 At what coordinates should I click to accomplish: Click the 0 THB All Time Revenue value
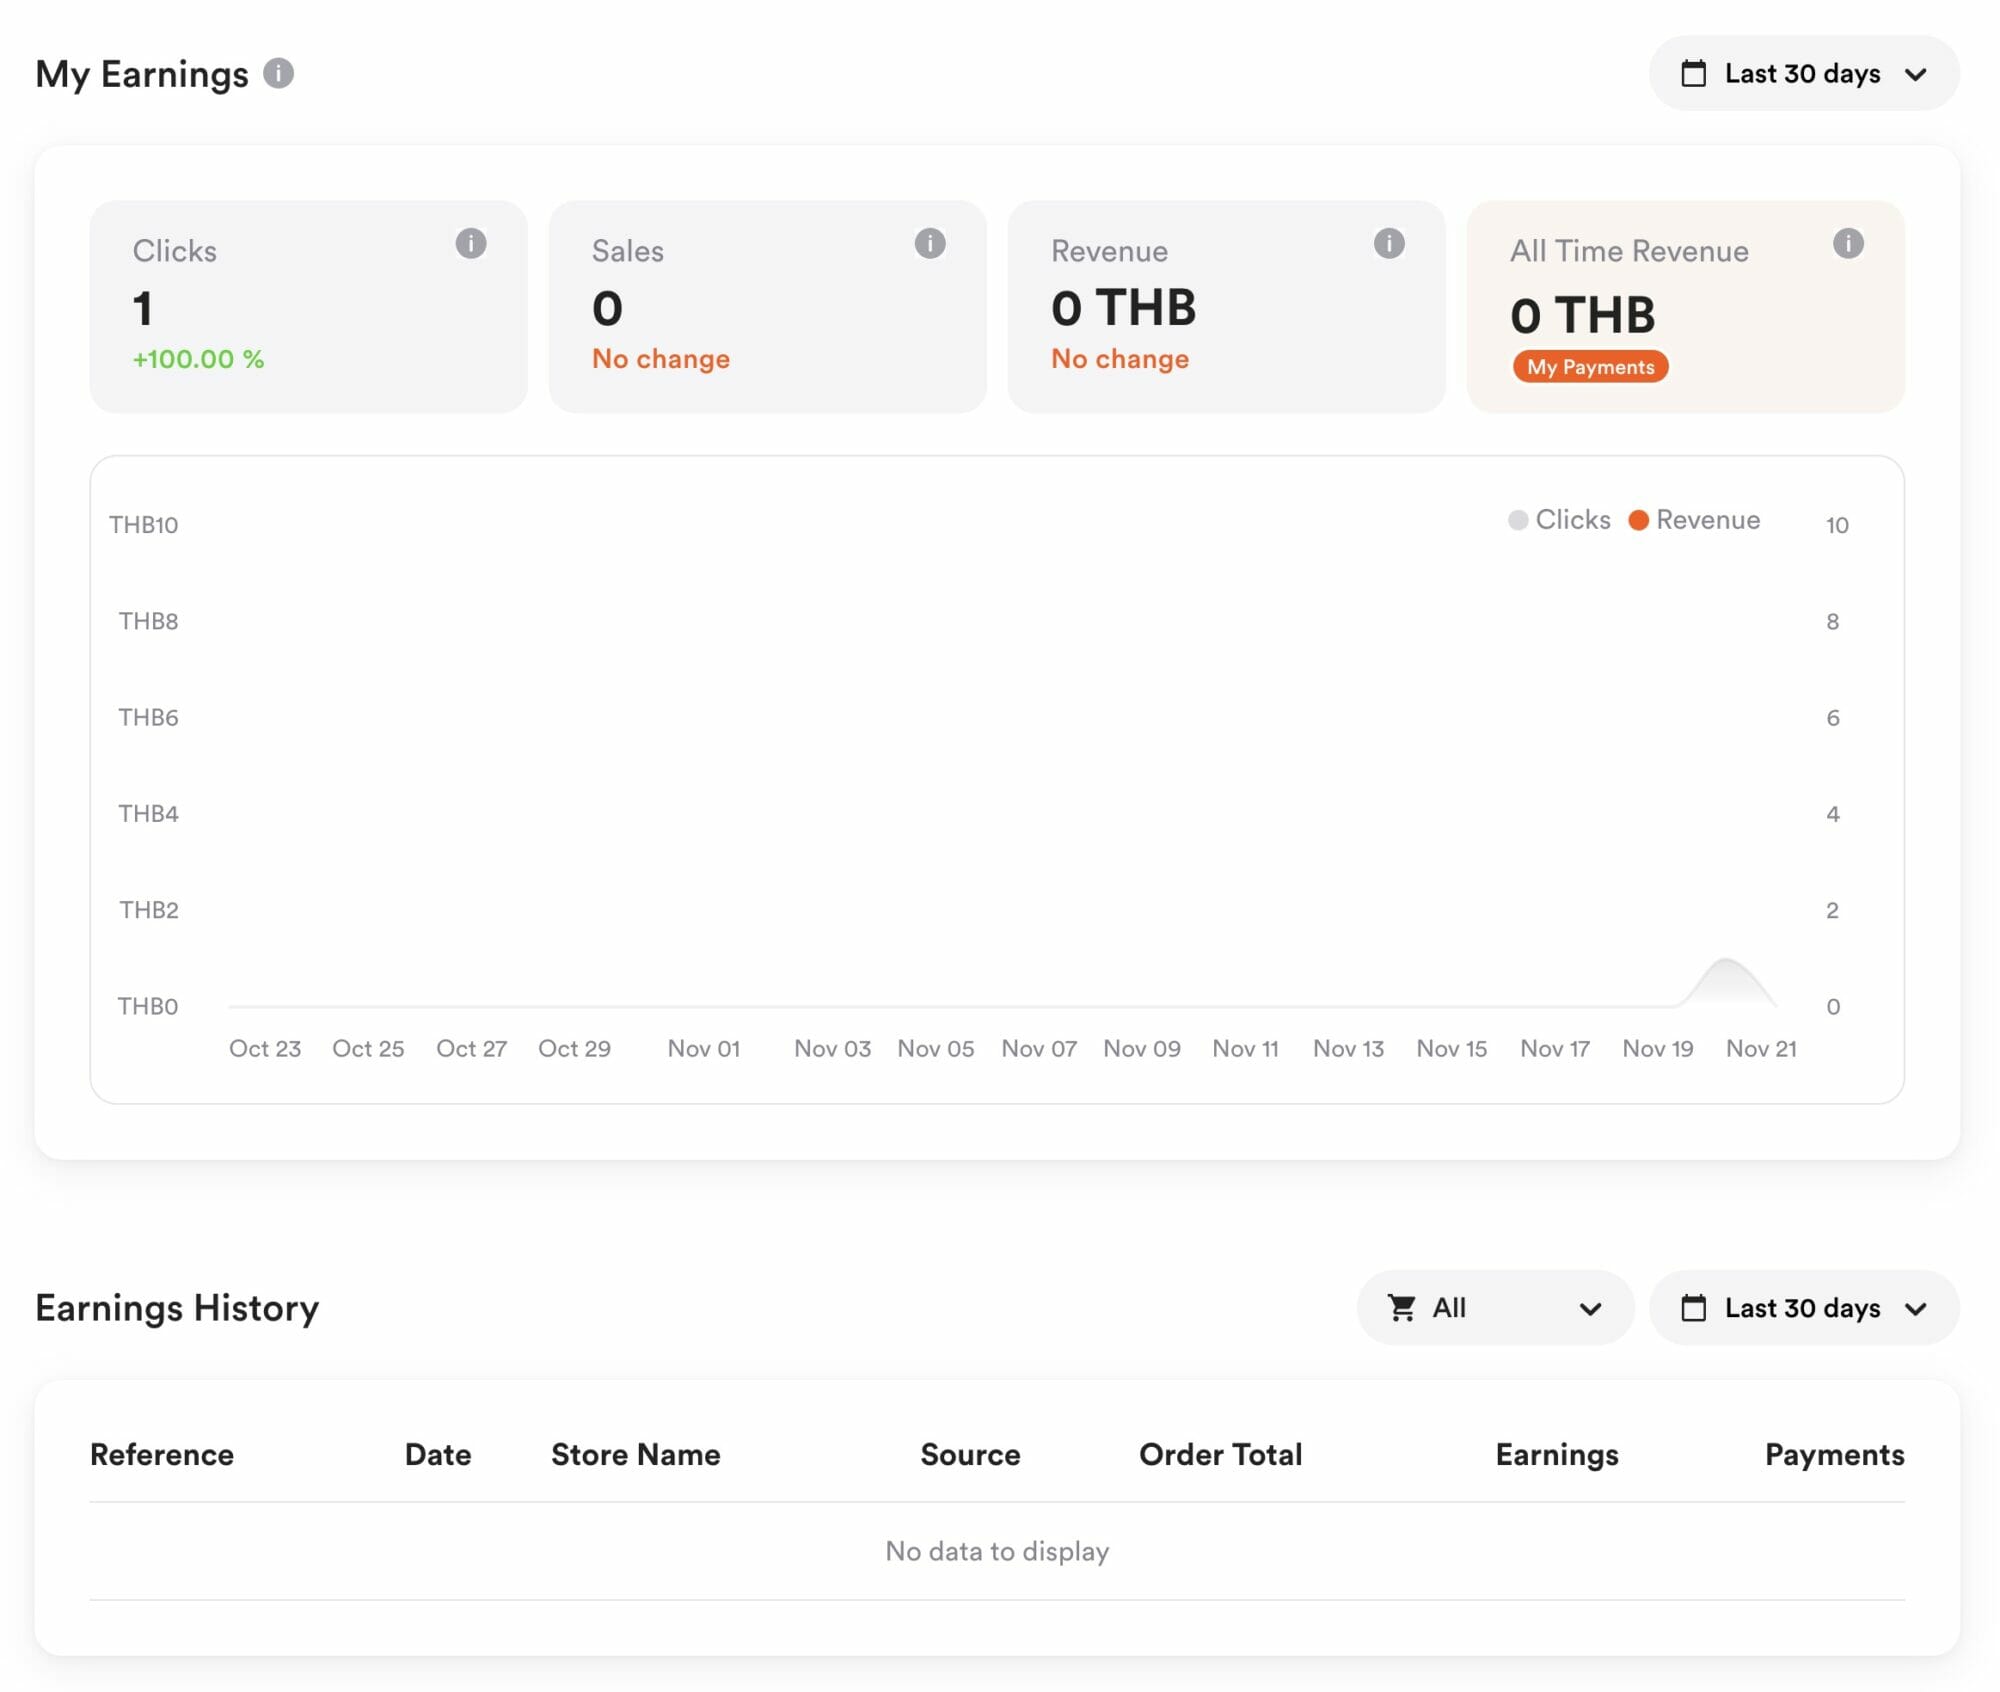[x=1582, y=315]
